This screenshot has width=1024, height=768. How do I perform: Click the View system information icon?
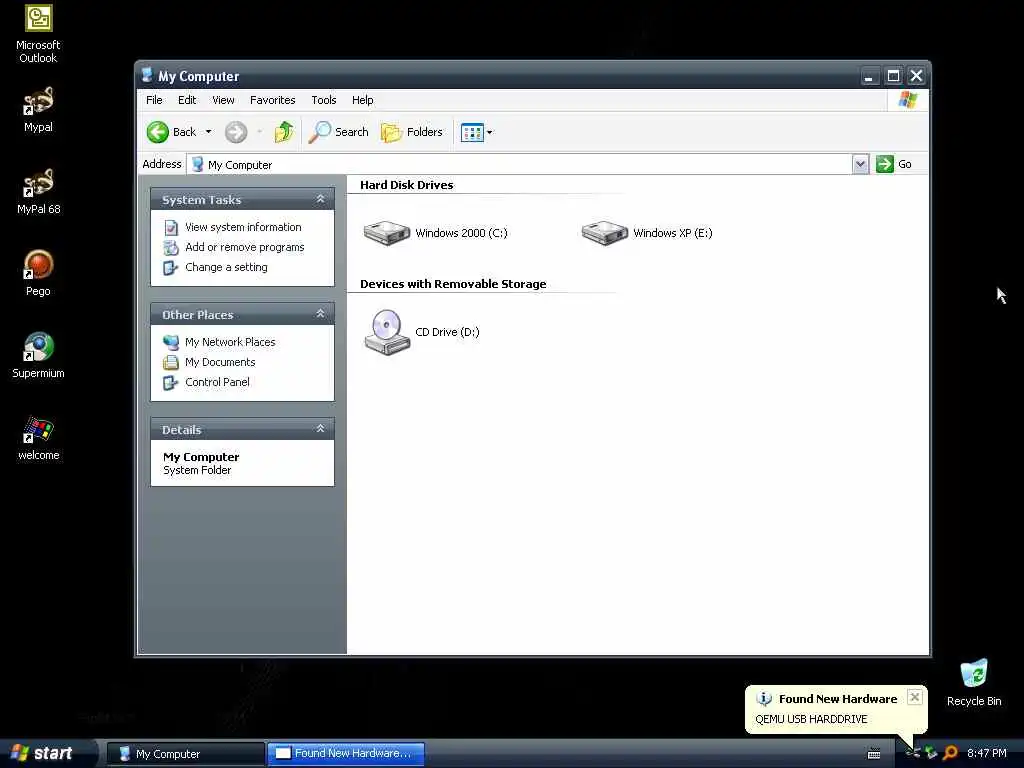(x=171, y=227)
